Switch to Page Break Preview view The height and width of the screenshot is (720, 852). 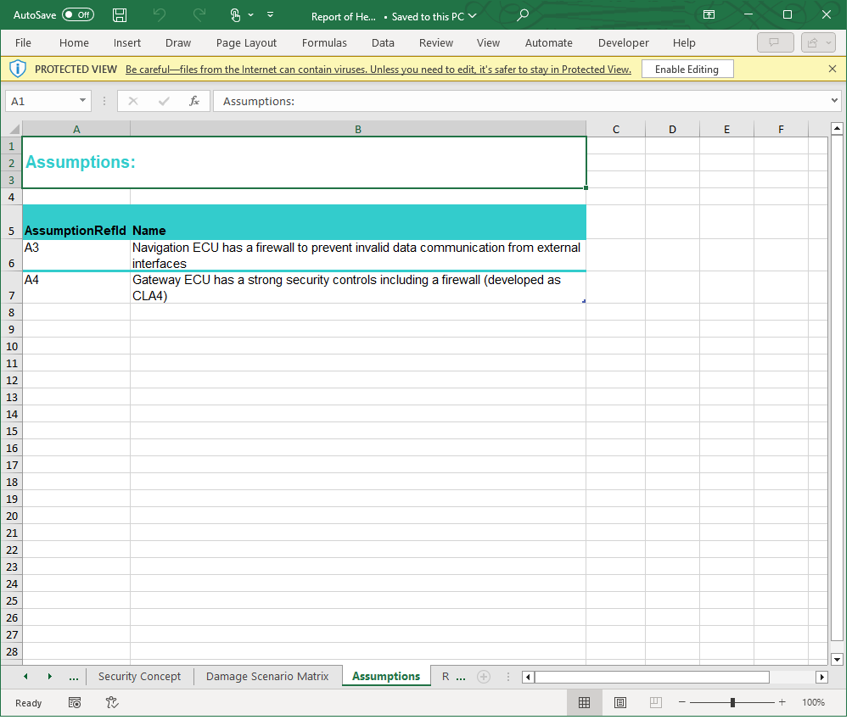pyautogui.click(x=655, y=703)
